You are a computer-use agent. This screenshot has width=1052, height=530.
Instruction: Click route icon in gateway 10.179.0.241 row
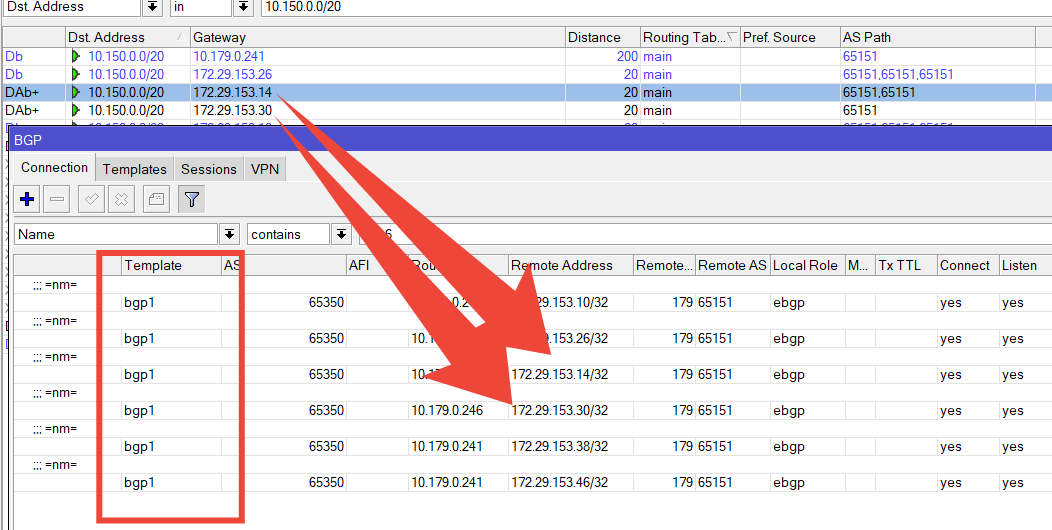pyautogui.click(x=75, y=56)
